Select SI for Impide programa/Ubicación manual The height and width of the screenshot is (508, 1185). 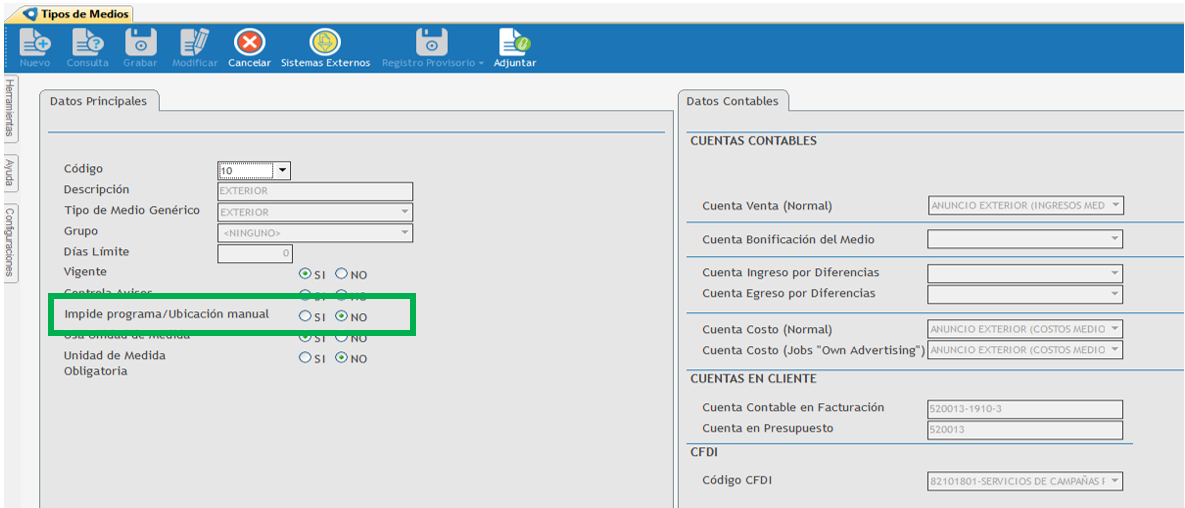(x=305, y=316)
